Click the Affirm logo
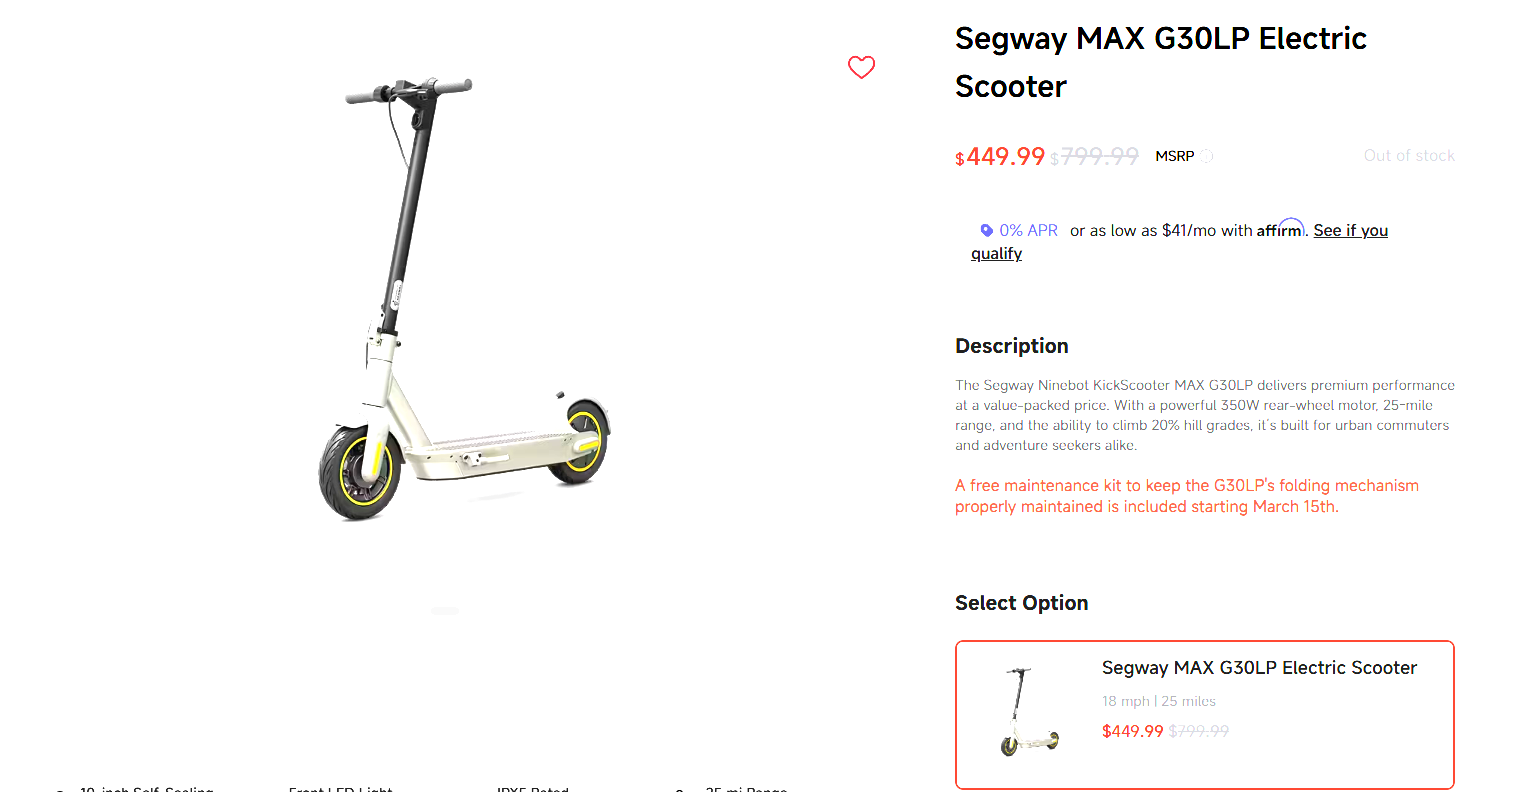This screenshot has width=1526, height=792. pos(1280,229)
